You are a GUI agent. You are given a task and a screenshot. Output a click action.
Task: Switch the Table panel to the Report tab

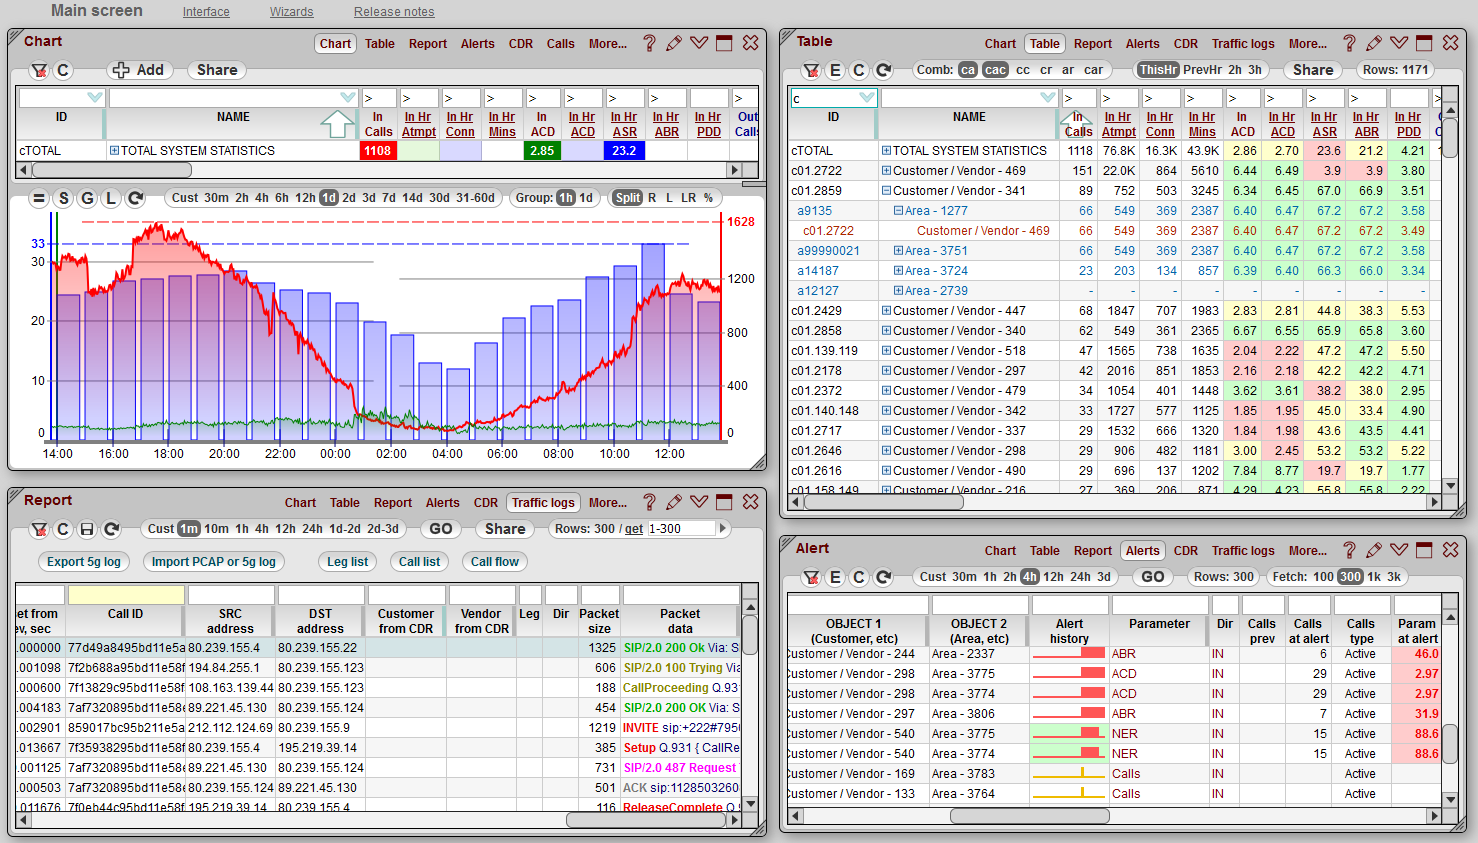[1093, 43]
